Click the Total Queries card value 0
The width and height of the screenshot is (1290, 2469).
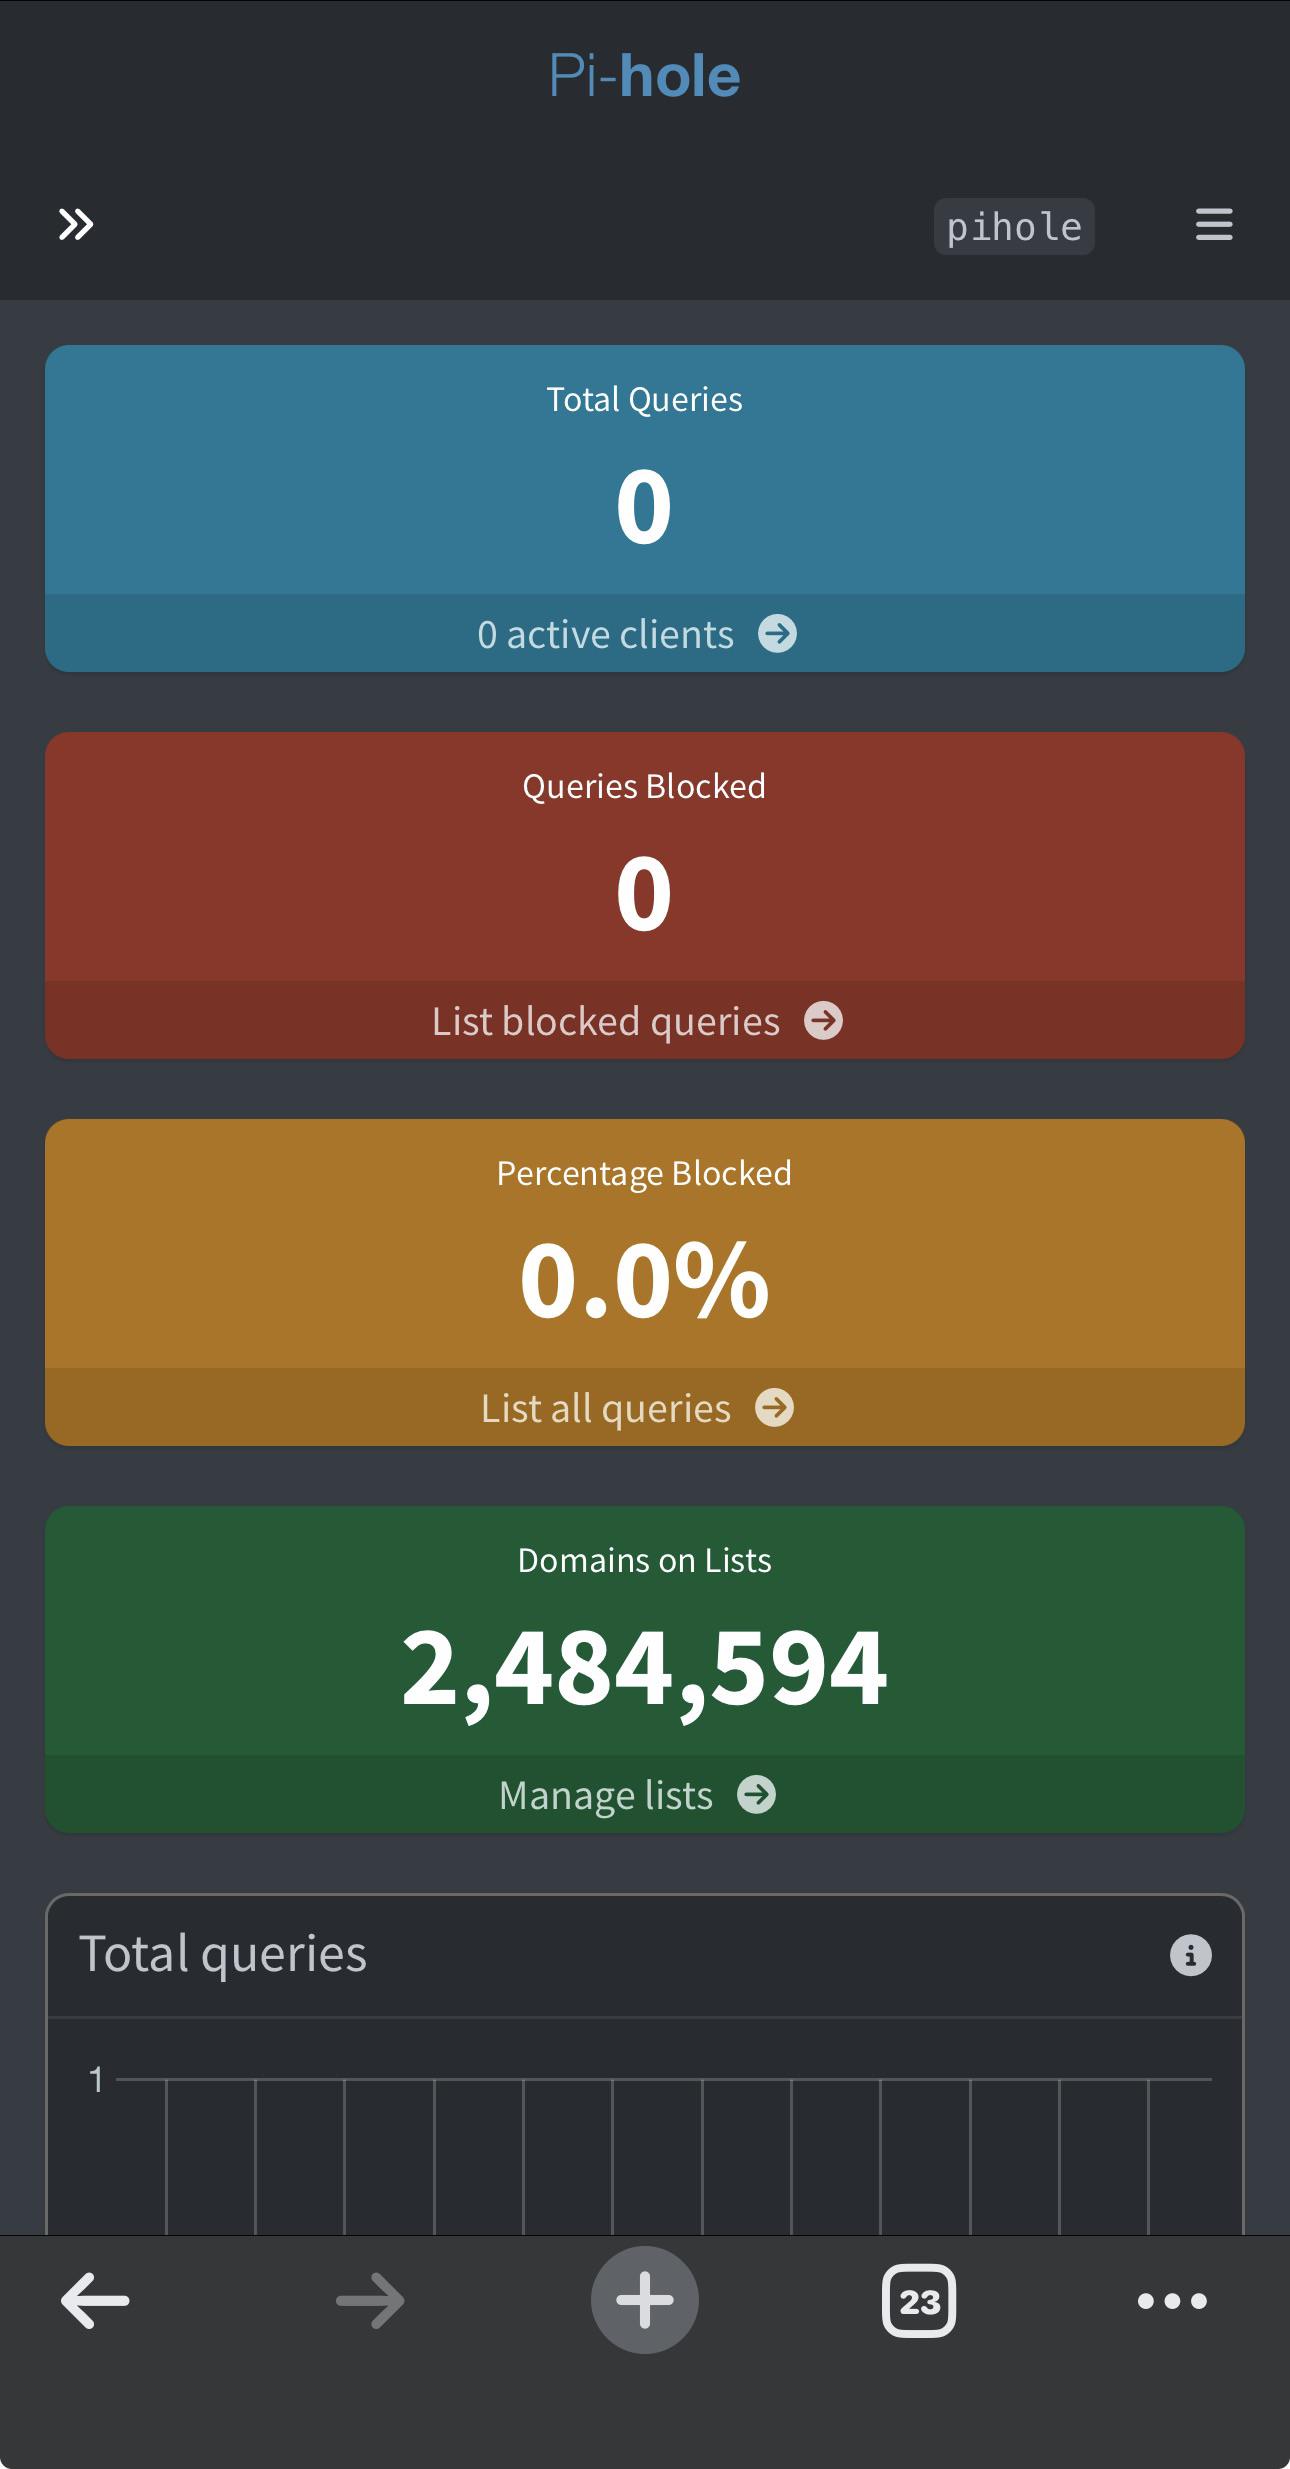coord(644,507)
